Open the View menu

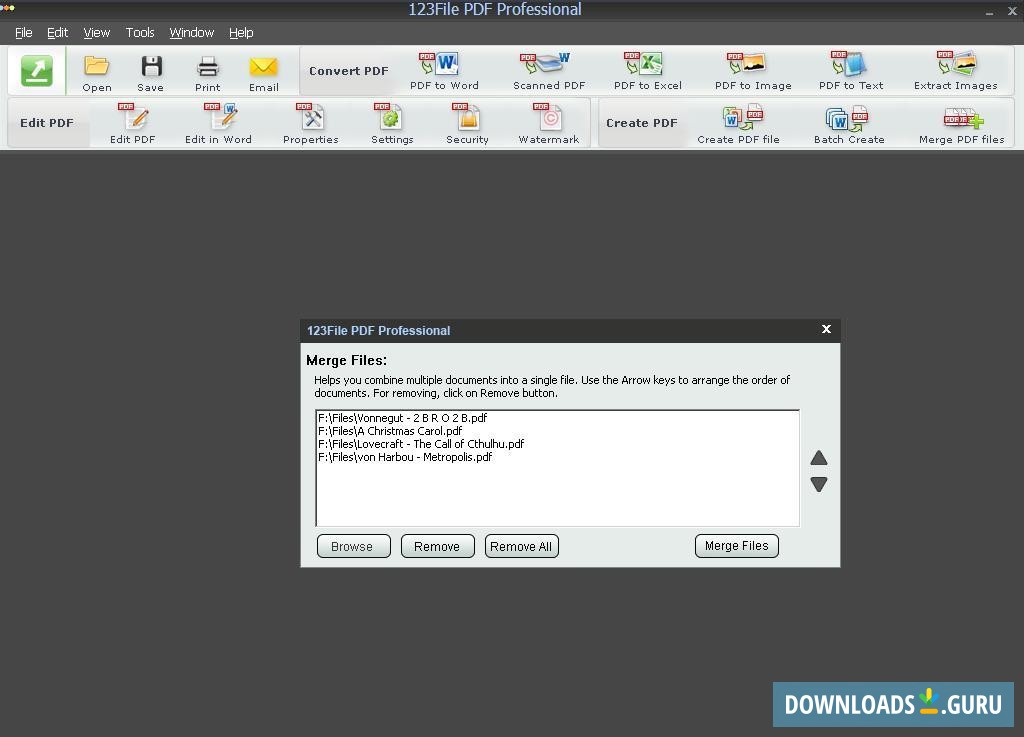pos(97,33)
